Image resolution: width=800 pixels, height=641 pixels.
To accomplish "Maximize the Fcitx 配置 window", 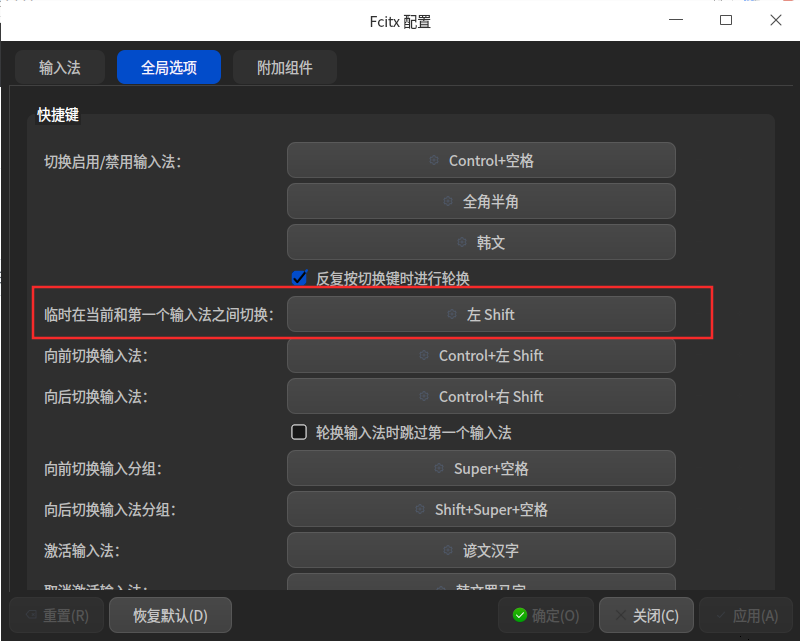I will pos(726,20).
